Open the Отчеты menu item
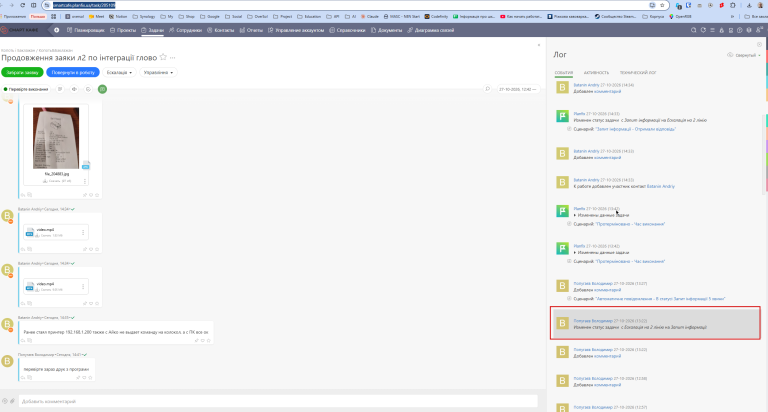Screen dimensions: 768x412 click(251, 30)
